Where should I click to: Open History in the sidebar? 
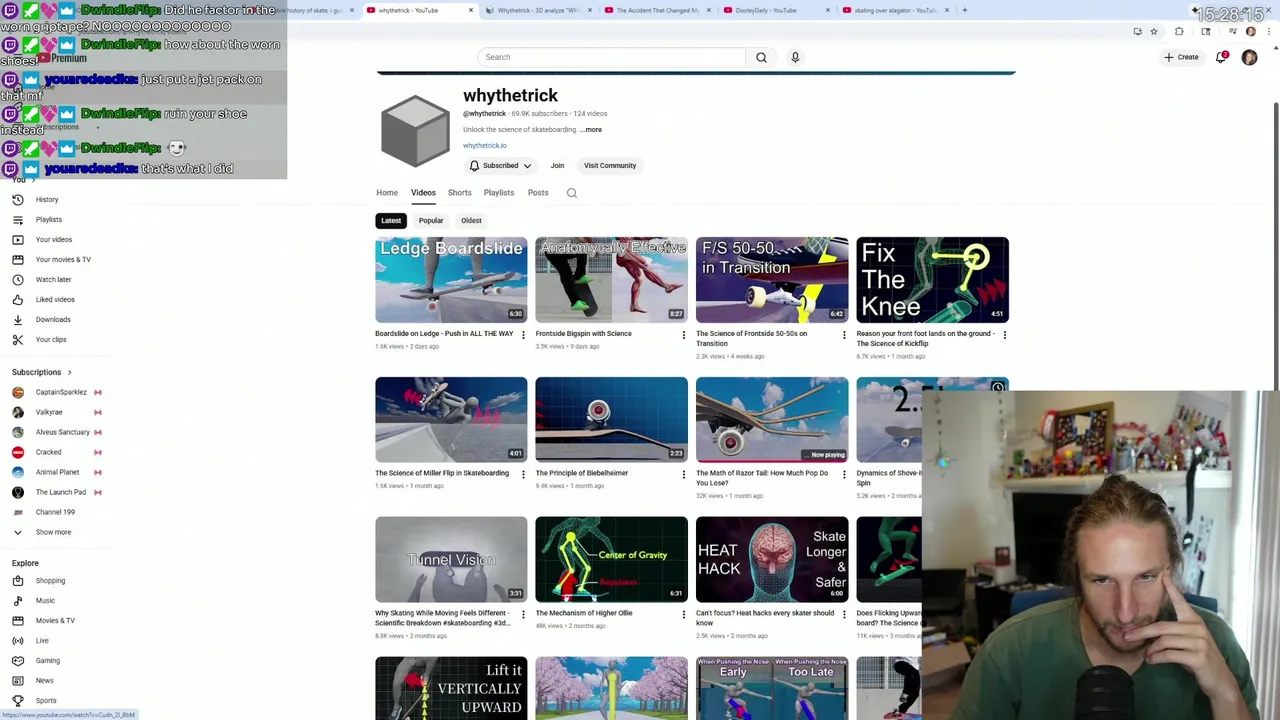[x=46, y=199]
